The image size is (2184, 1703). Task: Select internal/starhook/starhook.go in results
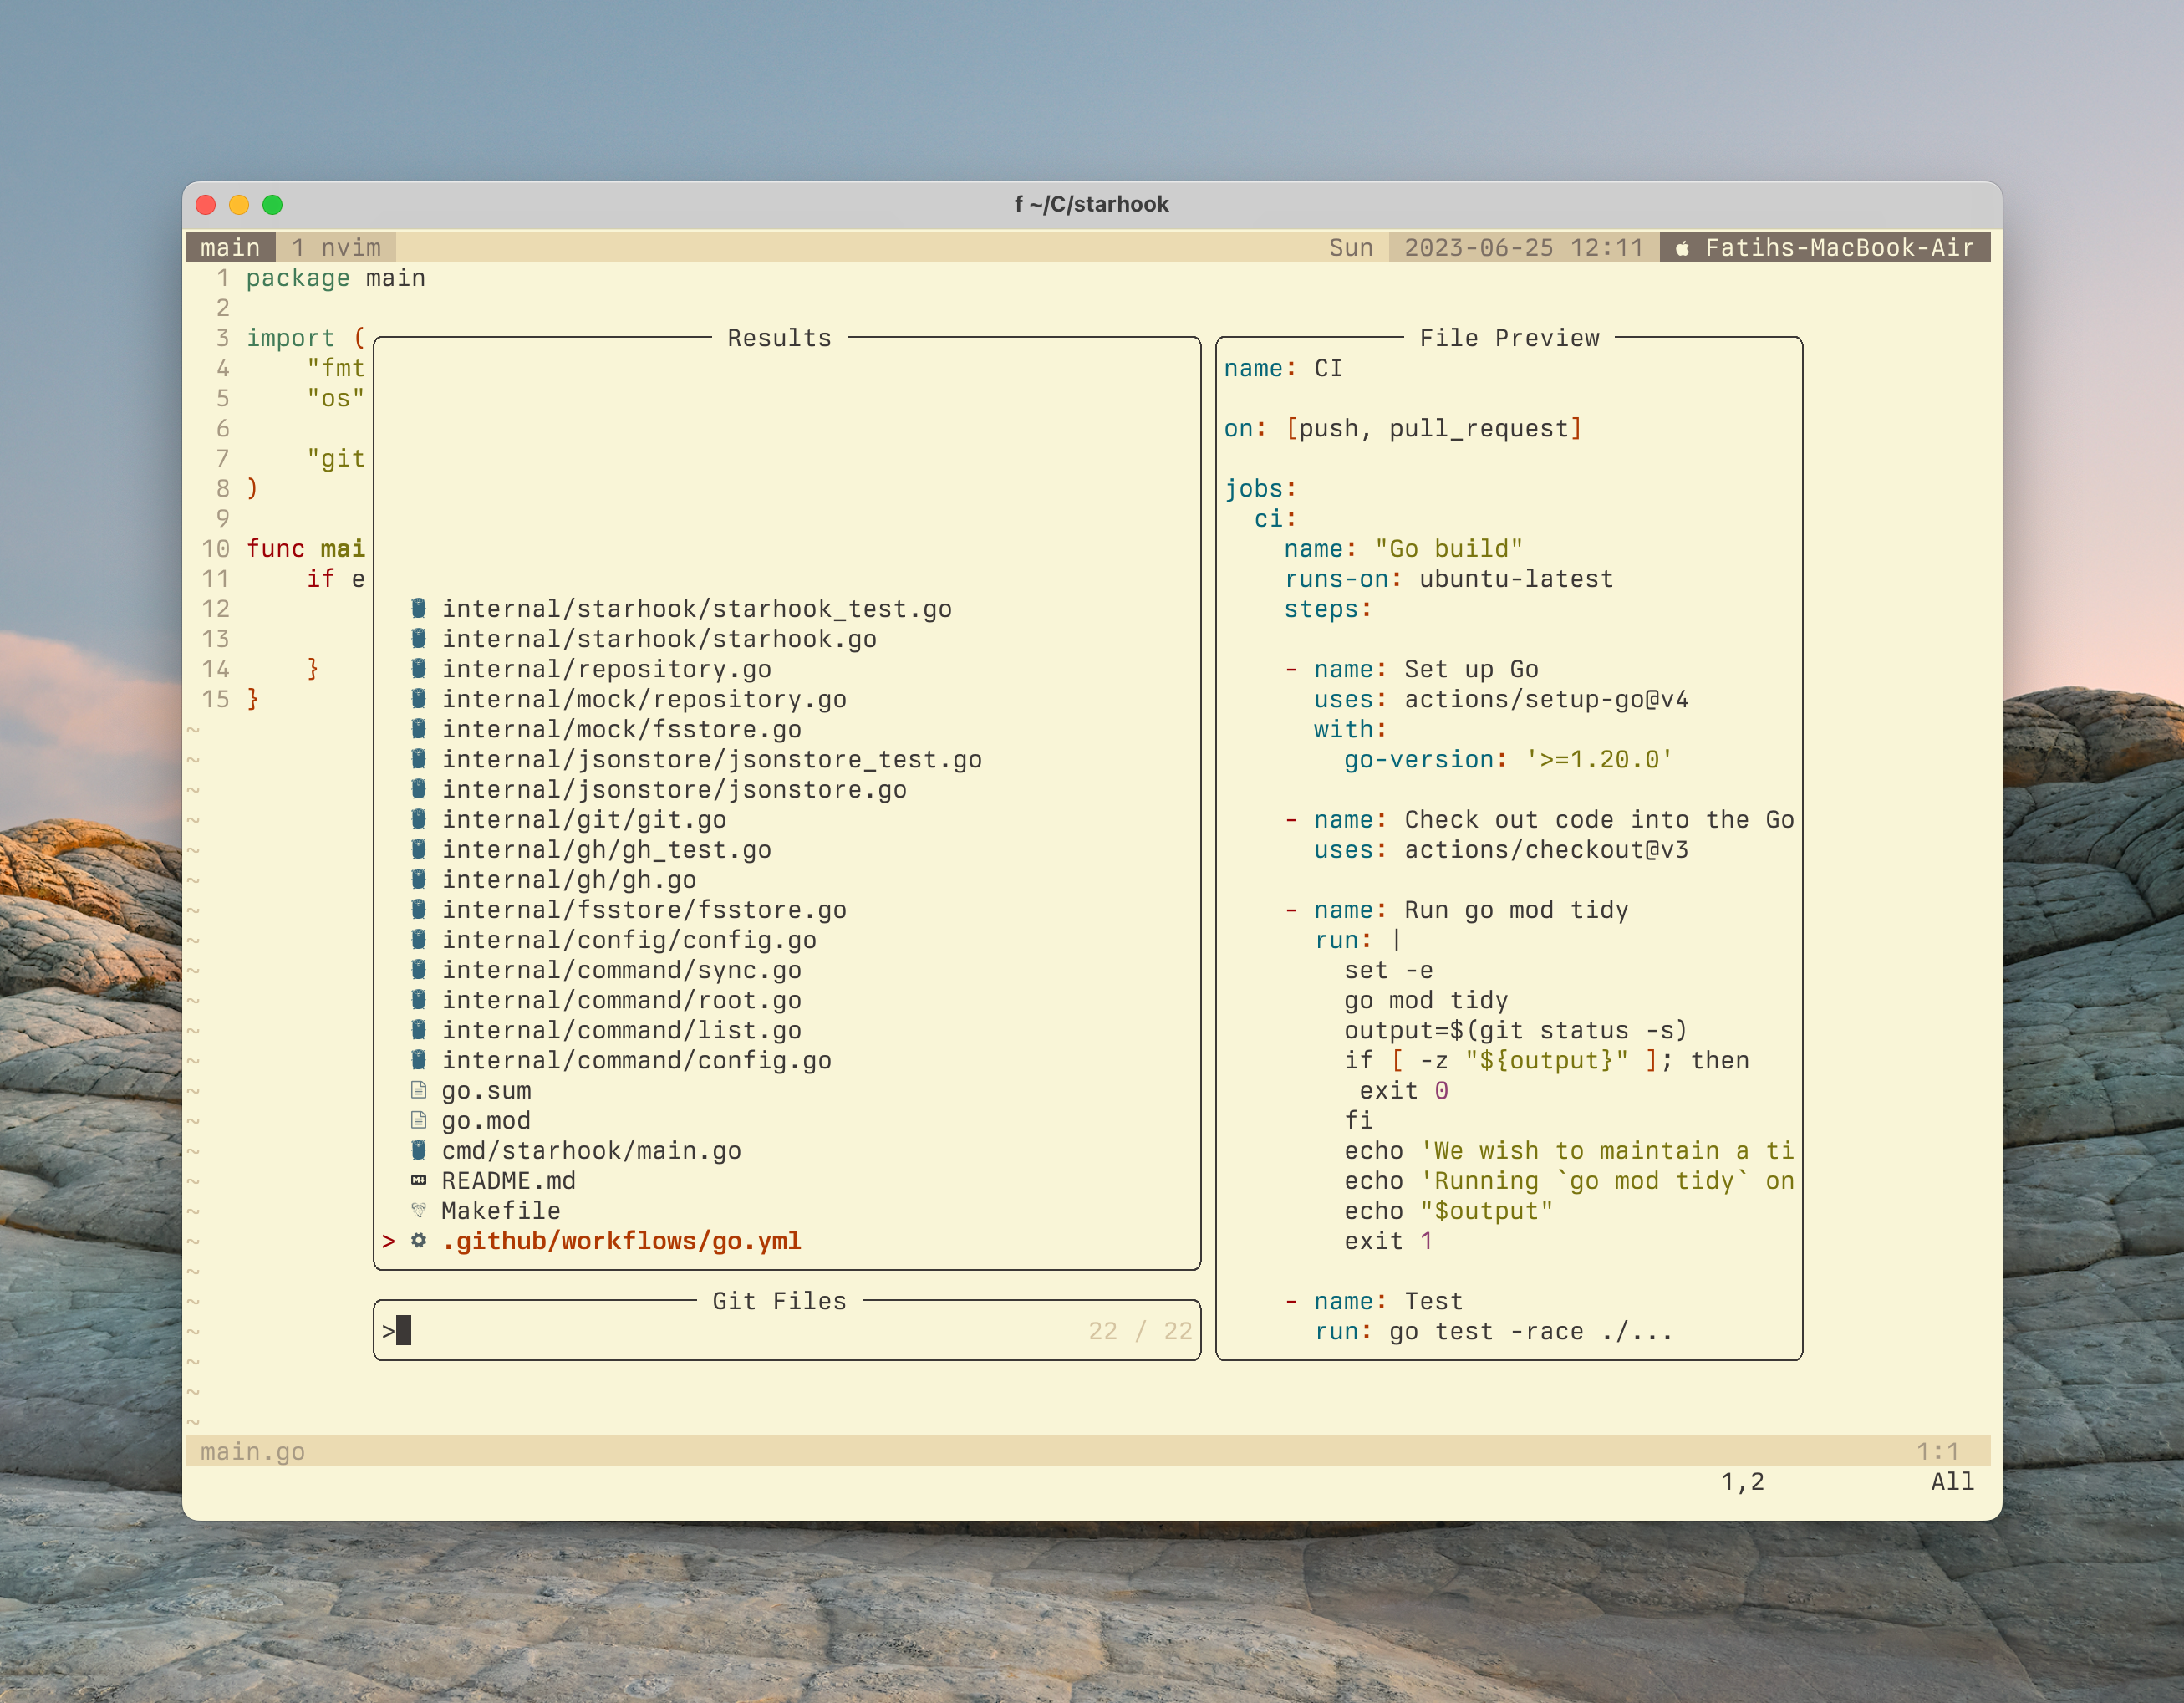pos(659,638)
